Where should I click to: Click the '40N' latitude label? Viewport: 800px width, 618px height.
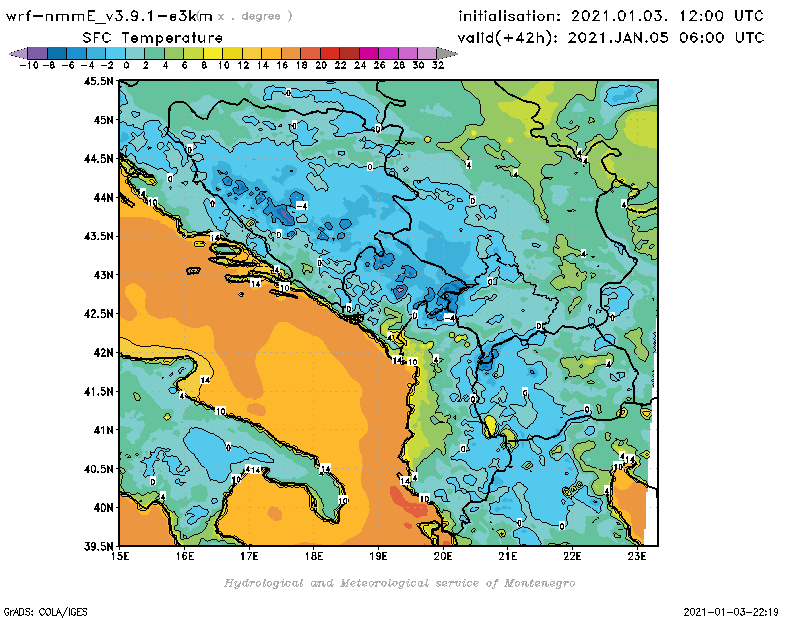(103, 508)
